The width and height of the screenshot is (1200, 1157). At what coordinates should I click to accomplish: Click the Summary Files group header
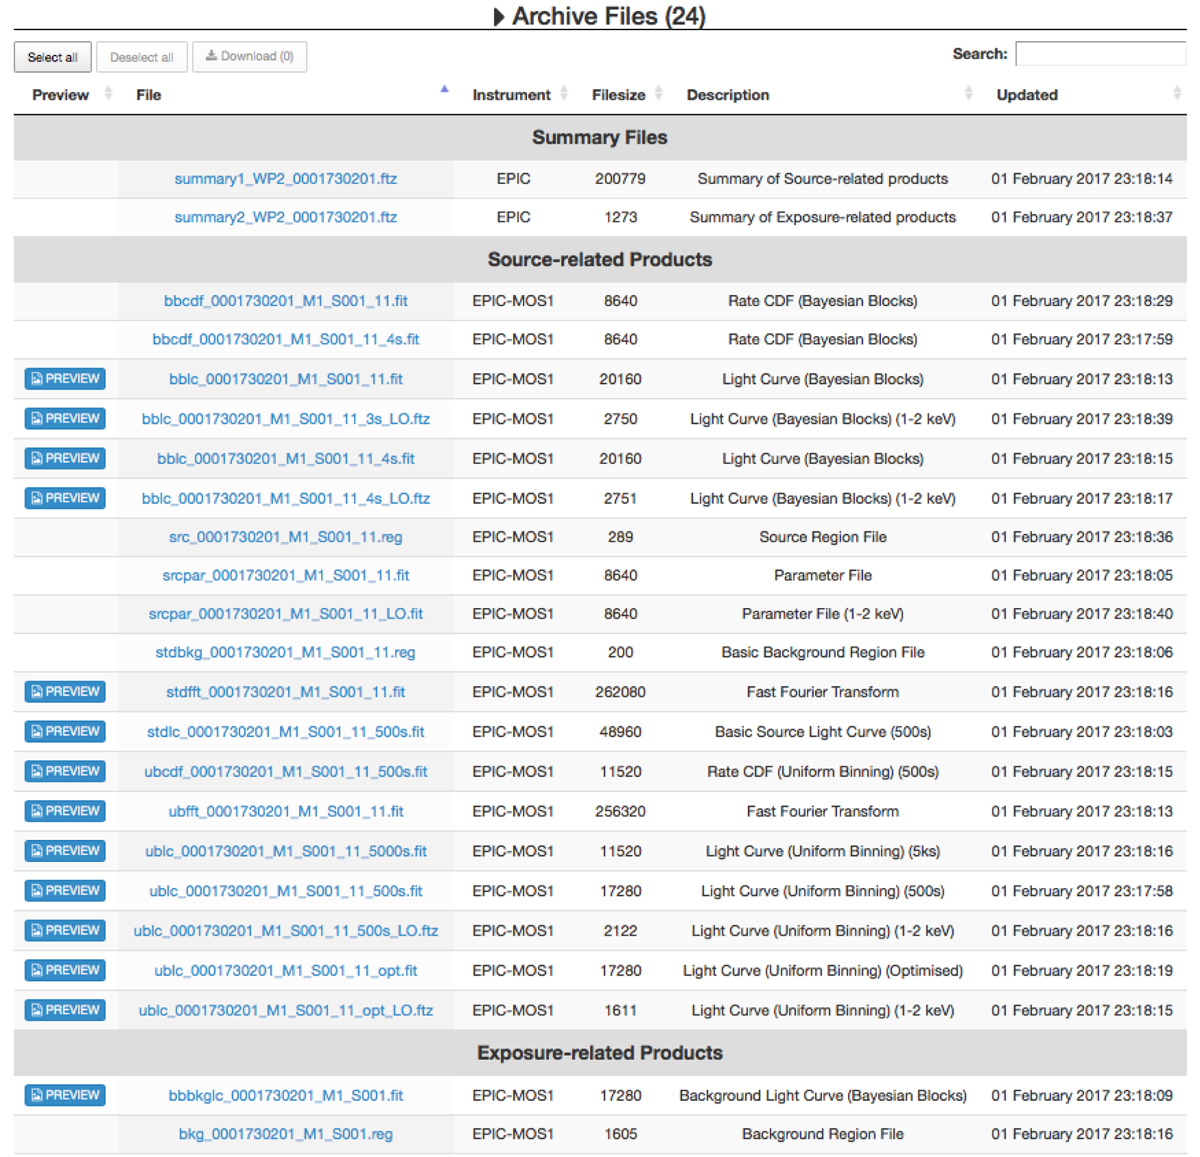600,138
